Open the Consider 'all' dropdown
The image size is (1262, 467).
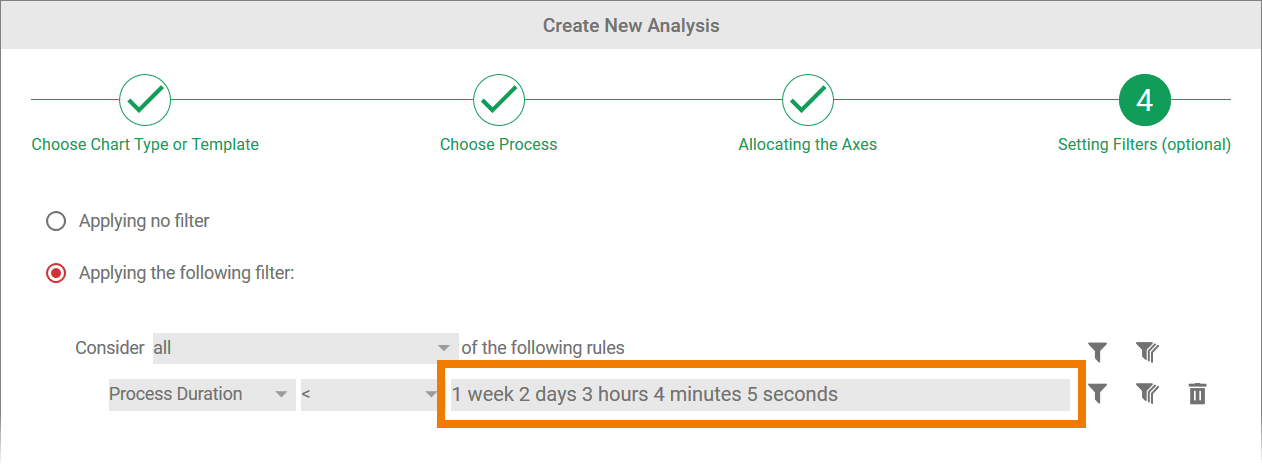304,348
